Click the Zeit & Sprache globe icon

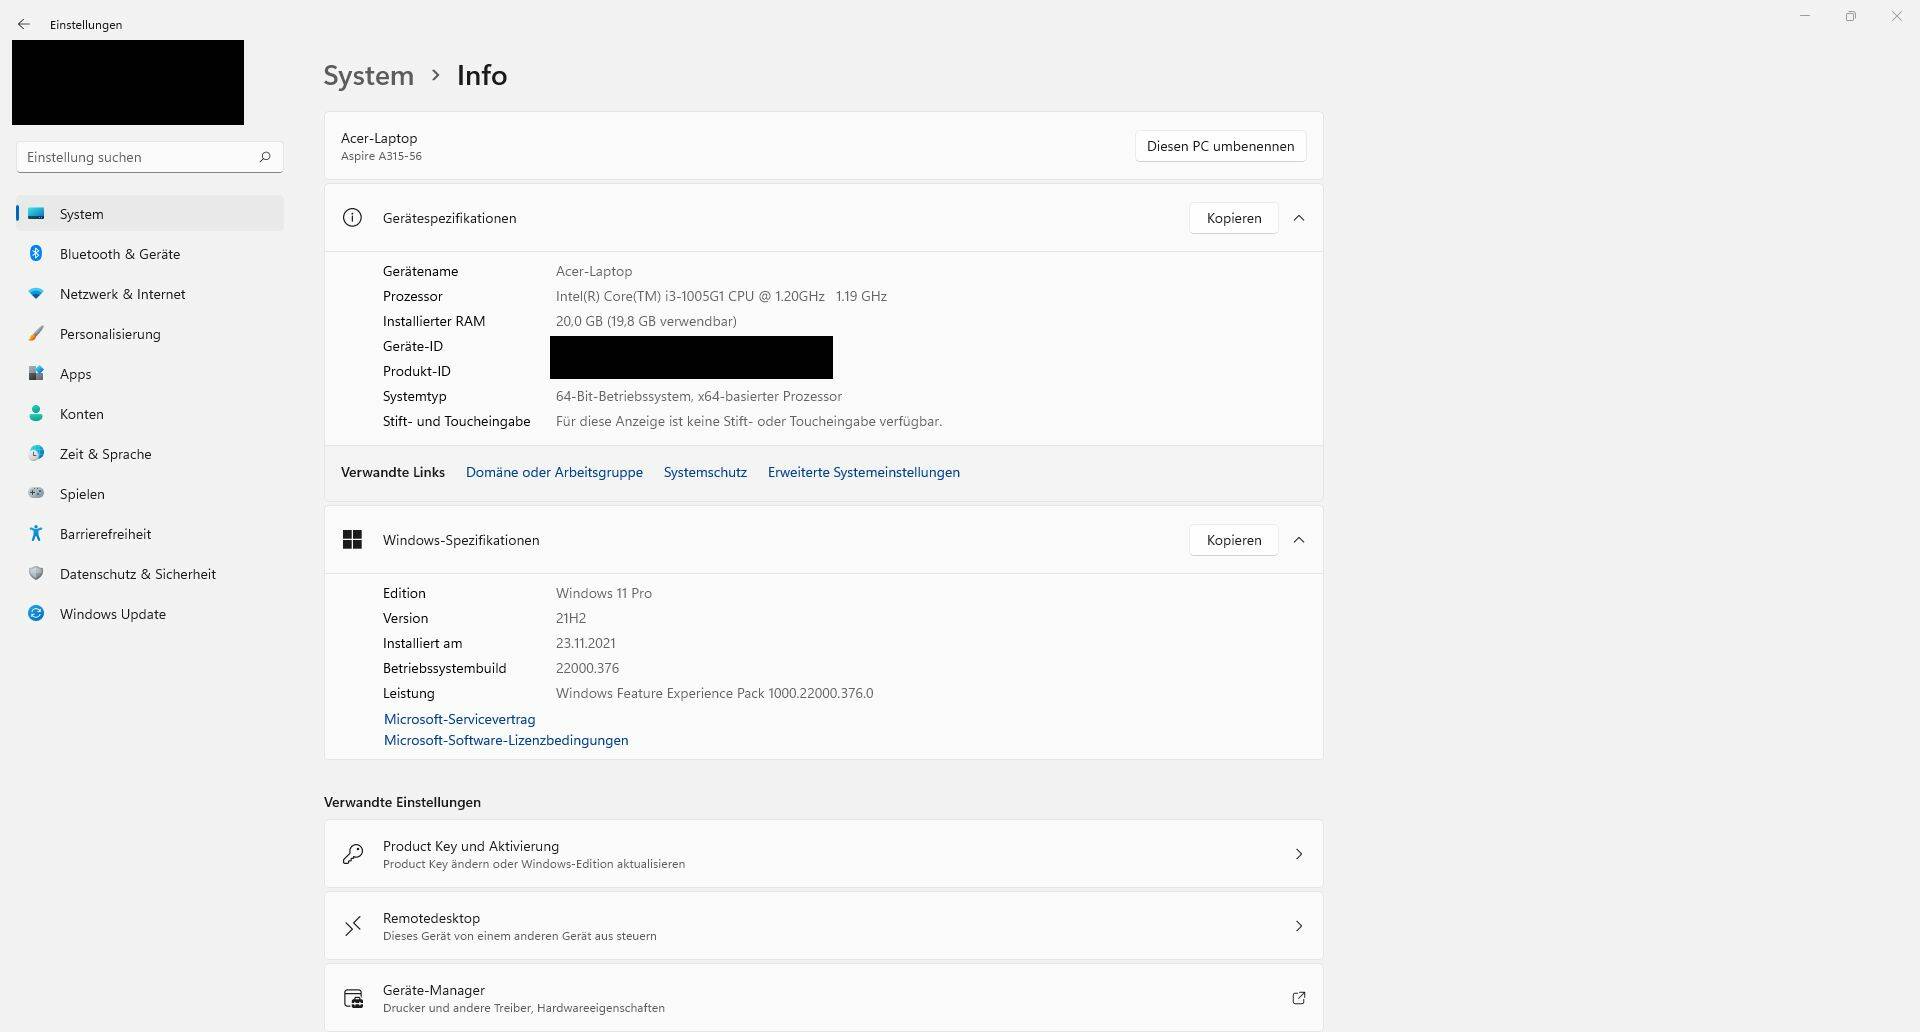(x=36, y=454)
